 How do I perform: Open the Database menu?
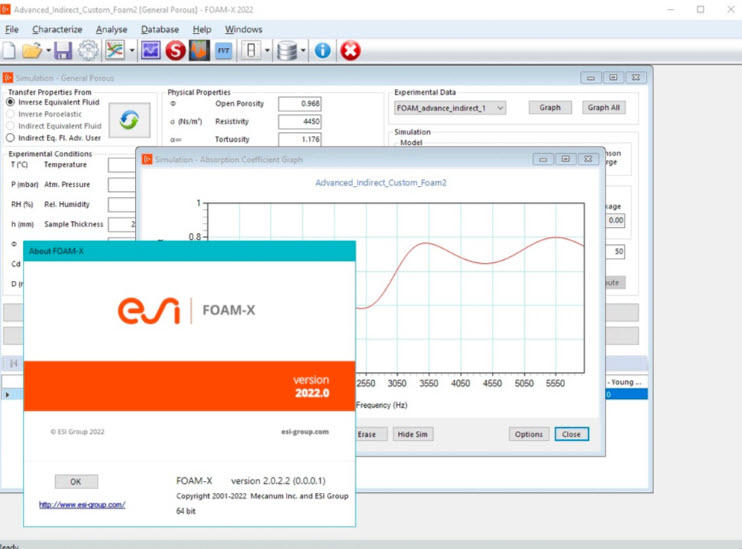pyautogui.click(x=160, y=30)
